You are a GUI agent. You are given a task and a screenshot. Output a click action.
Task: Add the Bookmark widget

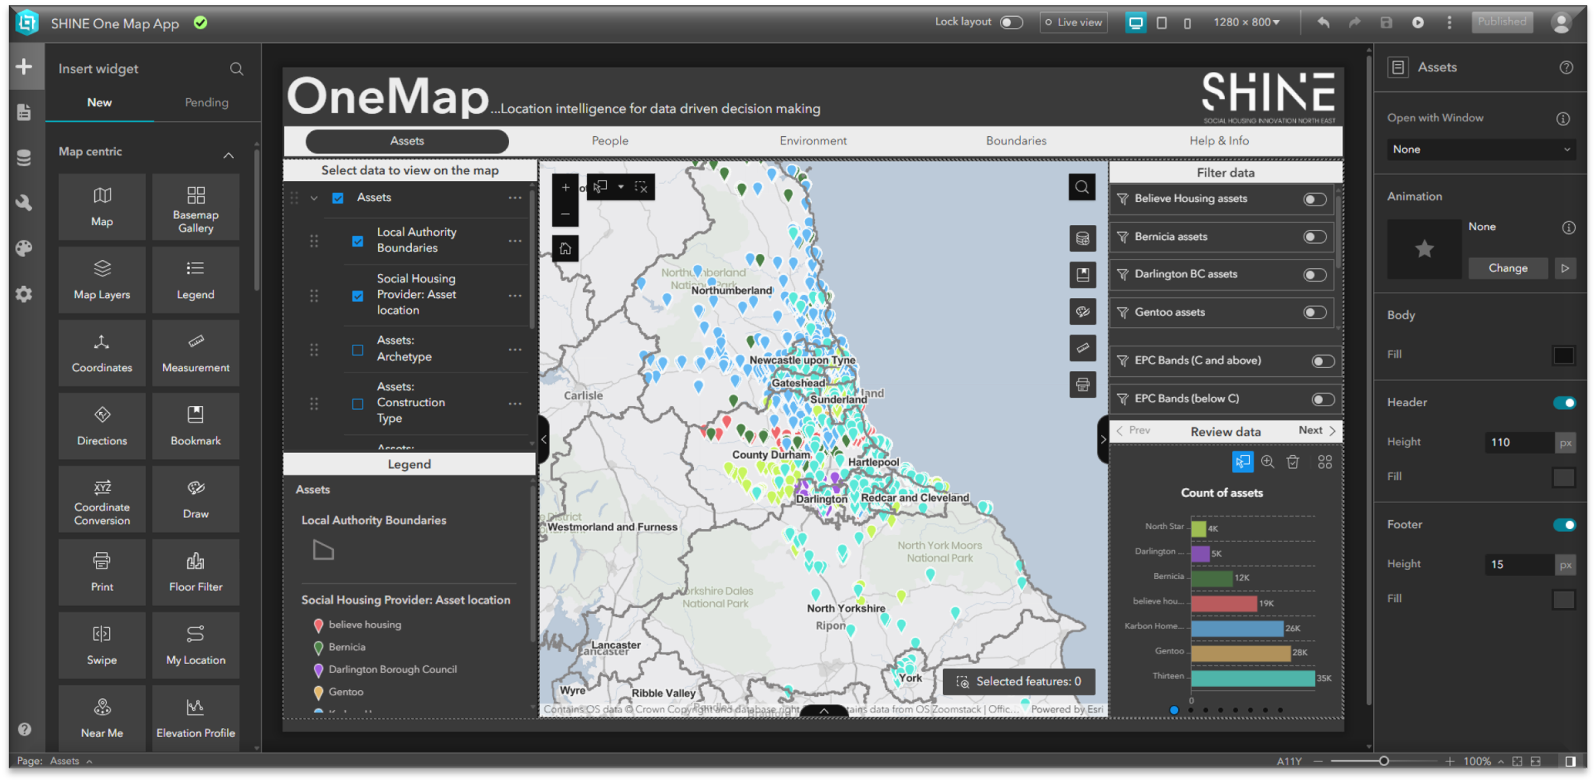point(196,426)
